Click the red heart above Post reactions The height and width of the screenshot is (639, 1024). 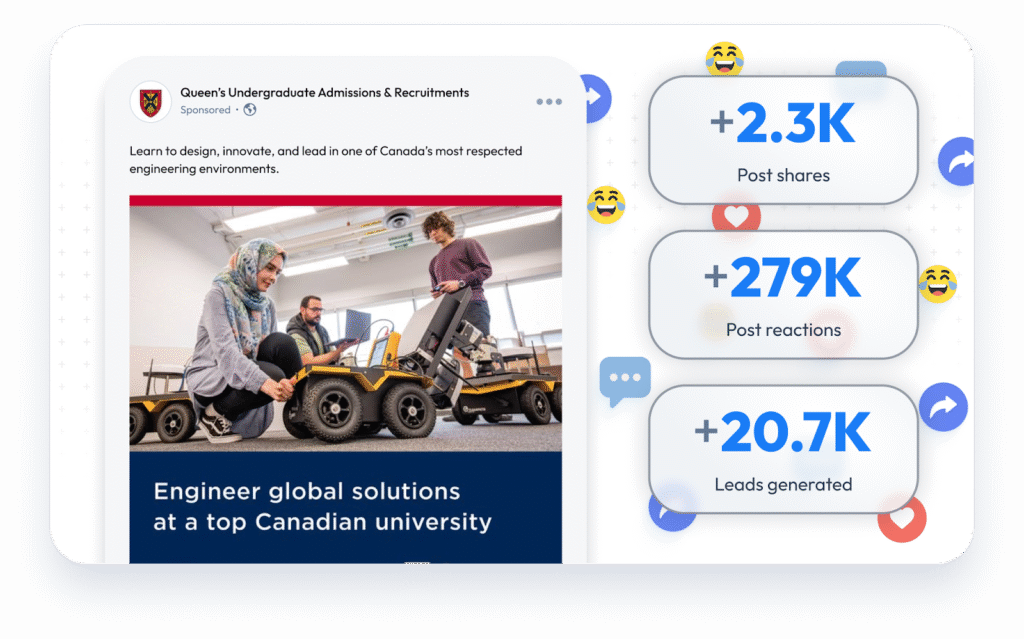[x=736, y=214]
